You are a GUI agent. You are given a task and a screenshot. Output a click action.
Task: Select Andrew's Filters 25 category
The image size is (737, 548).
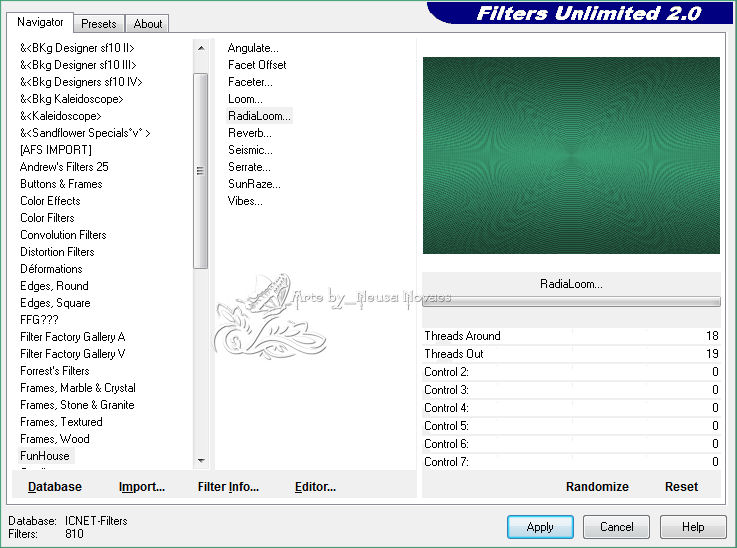tap(64, 166)
